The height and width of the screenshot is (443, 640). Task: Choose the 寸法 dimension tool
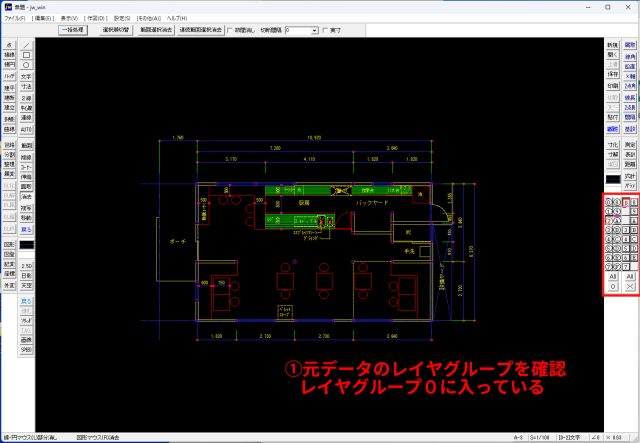point(27,87)
